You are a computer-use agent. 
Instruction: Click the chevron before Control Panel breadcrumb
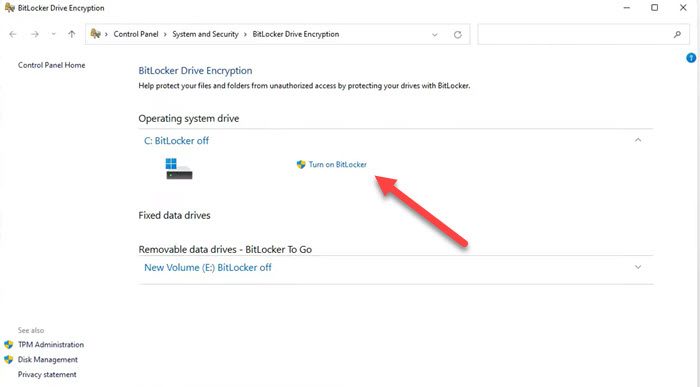[x=106, y=34]
